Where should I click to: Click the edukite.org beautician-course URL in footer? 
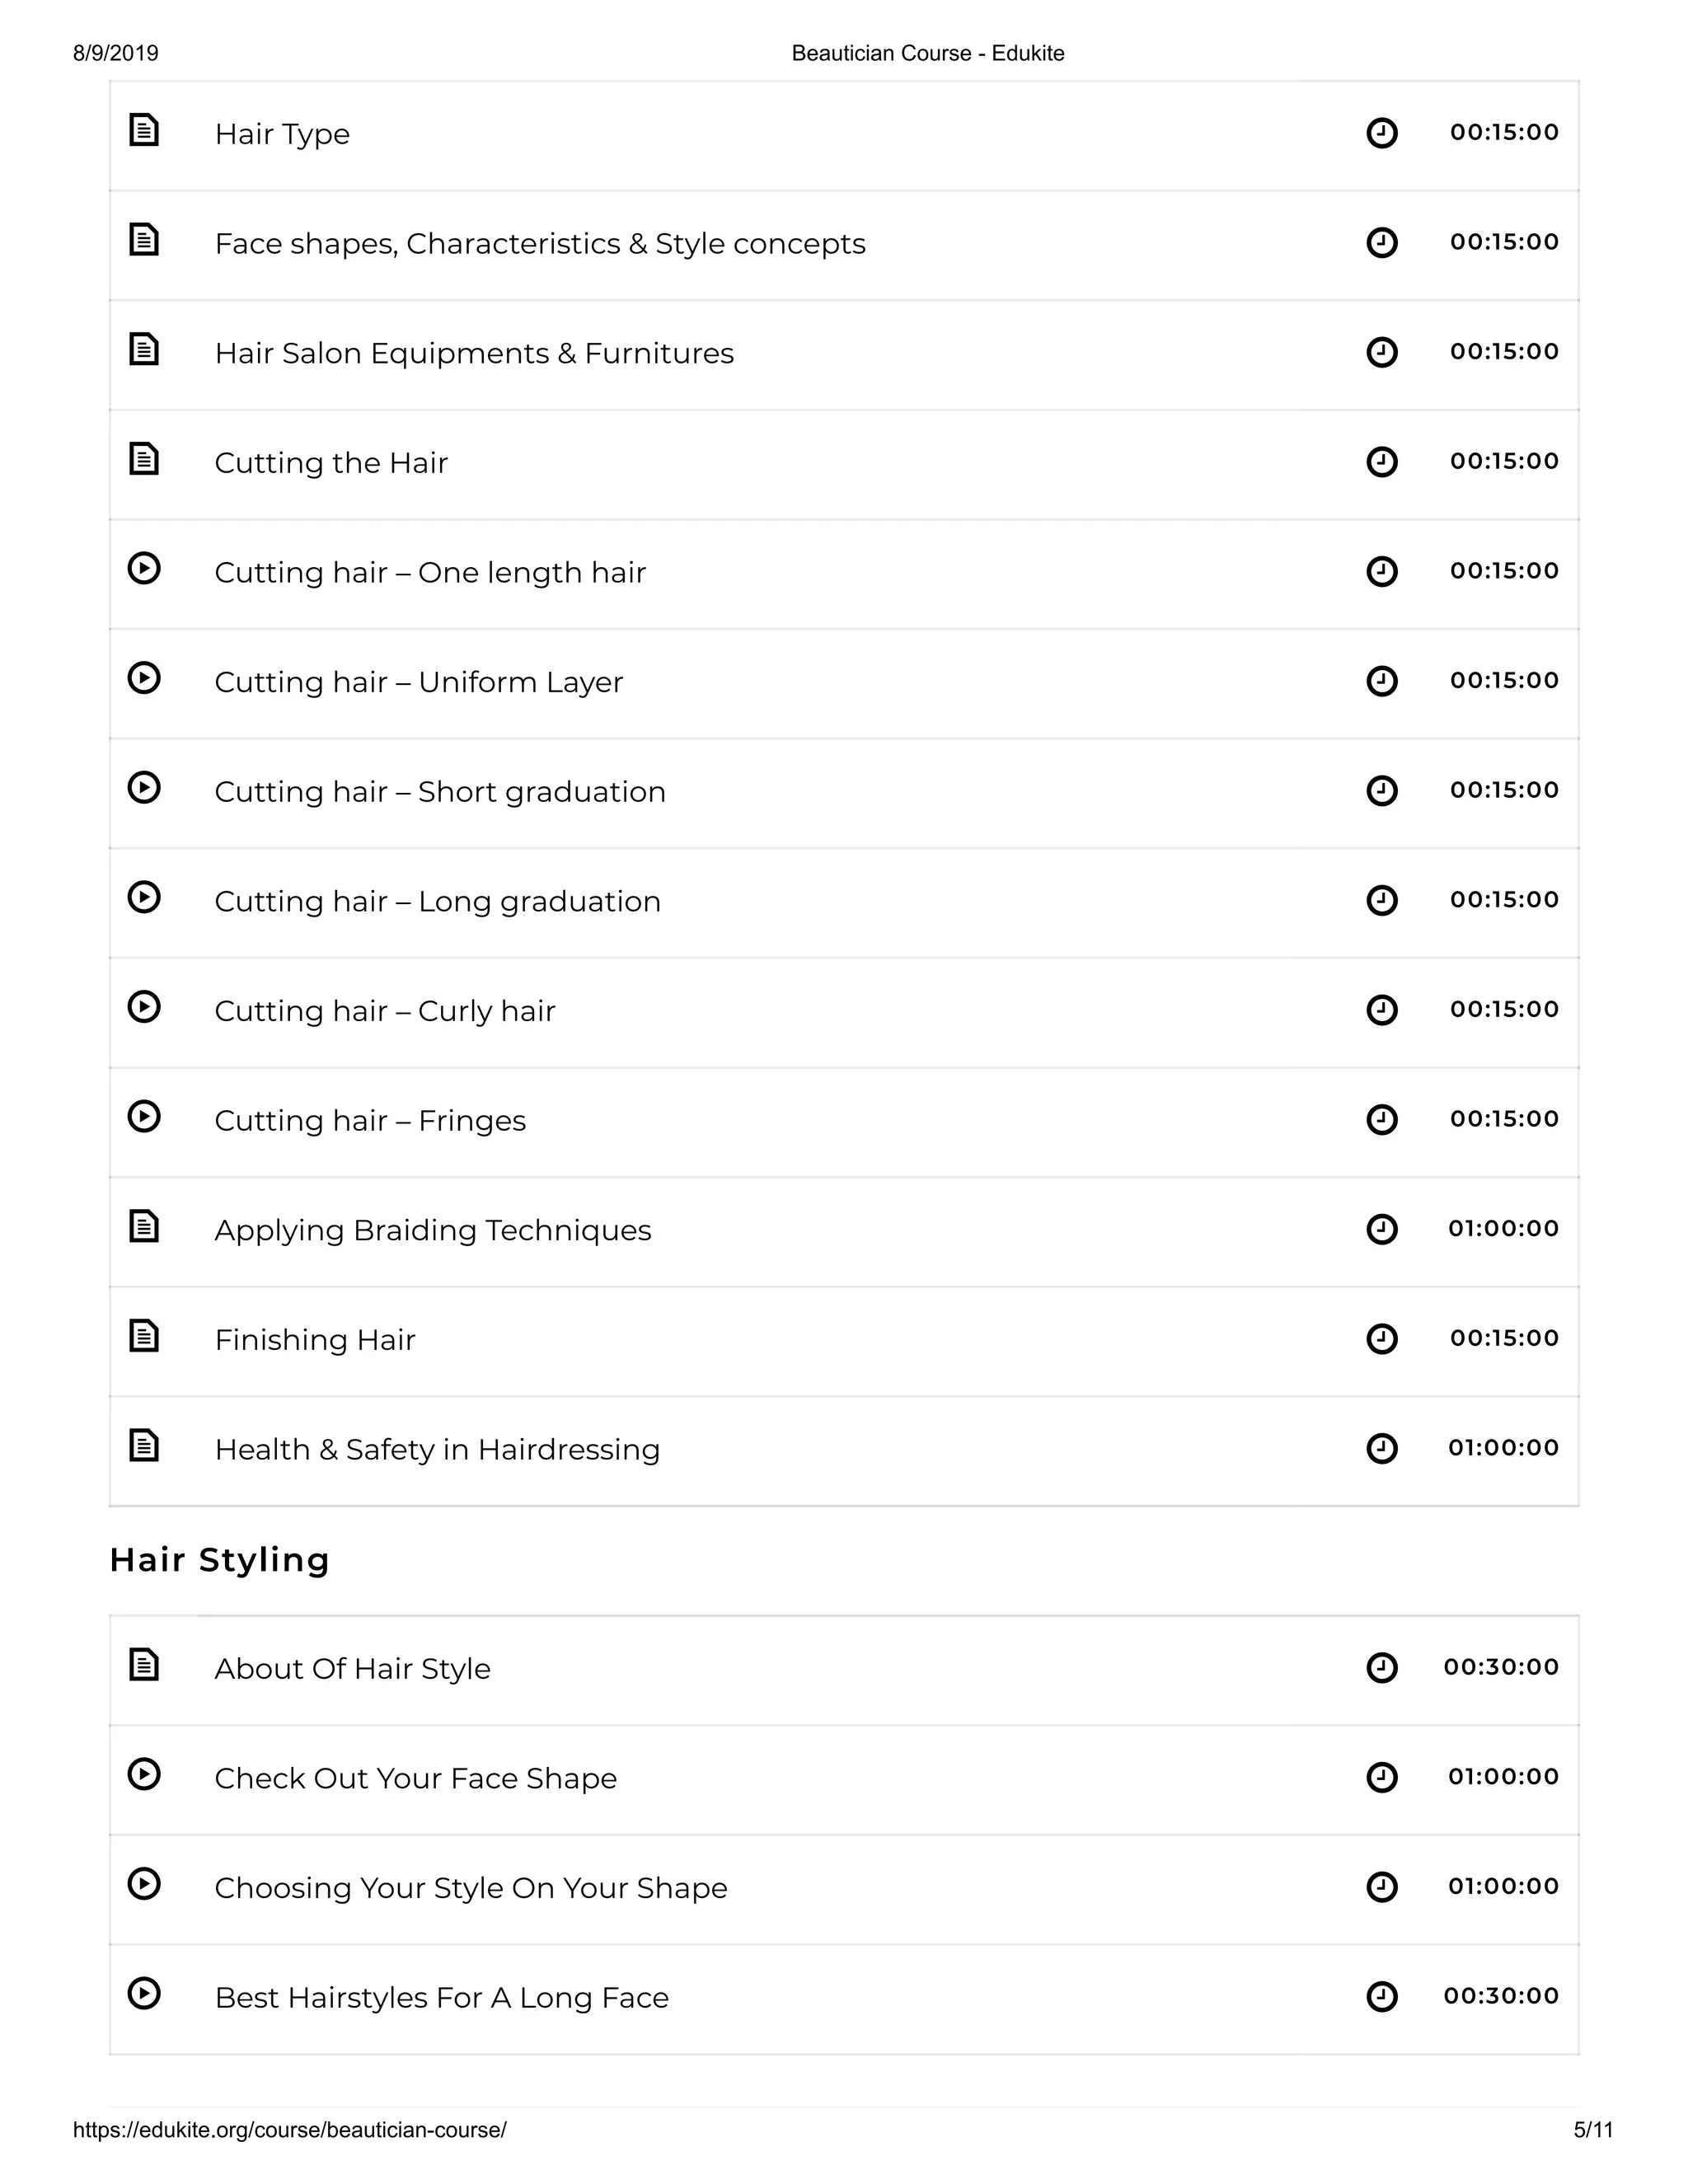pyautogui.click(x=290, y=2130)
